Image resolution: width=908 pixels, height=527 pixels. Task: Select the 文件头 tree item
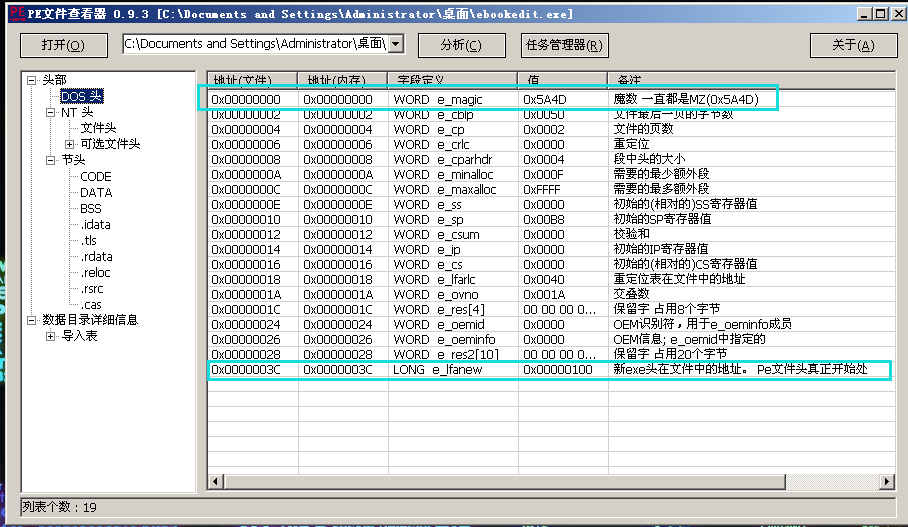pos(98,128)
